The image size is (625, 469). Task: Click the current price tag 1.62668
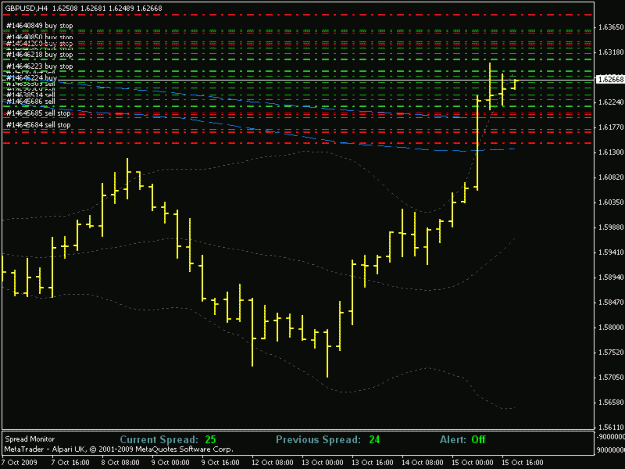click(610, 80)
